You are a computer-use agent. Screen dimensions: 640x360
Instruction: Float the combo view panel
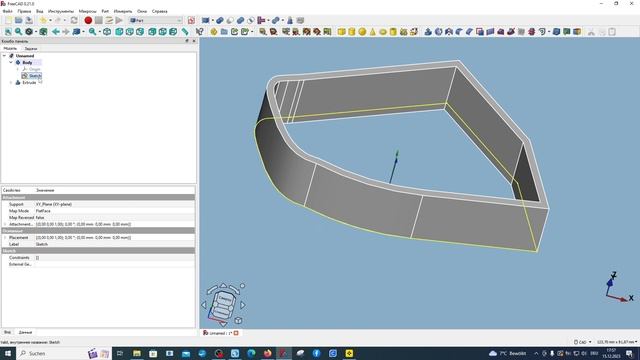click(x=187, y=41)
